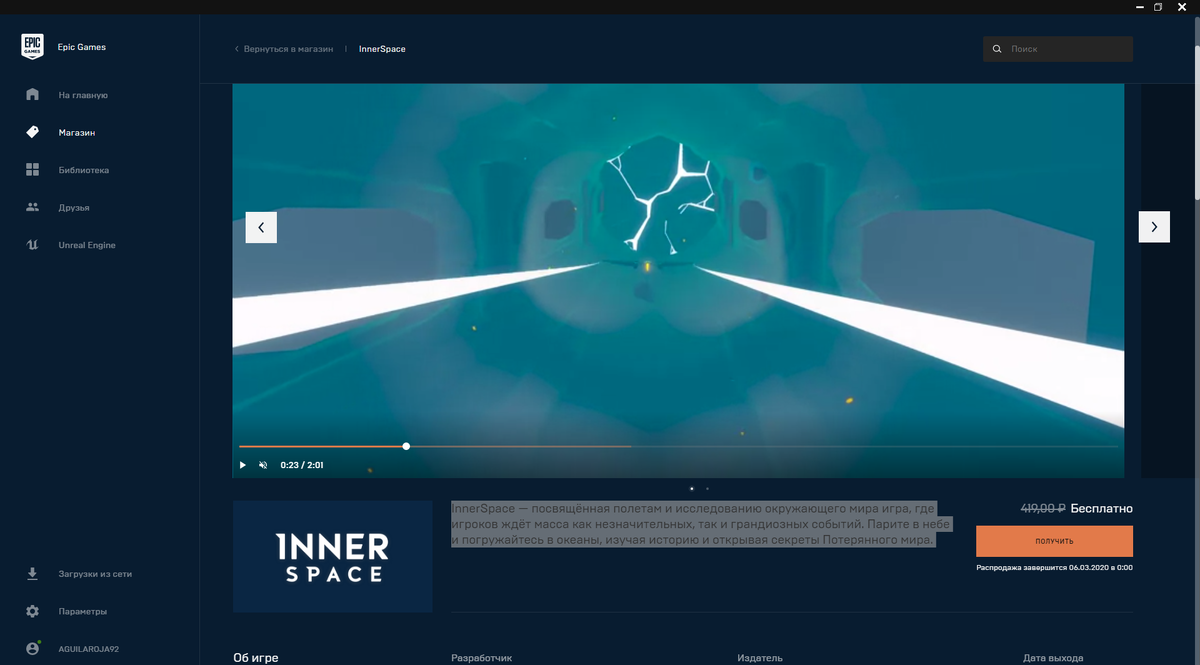Click the AGUILAROJA92 account name

pyautogui.click(x=87, y=649)
